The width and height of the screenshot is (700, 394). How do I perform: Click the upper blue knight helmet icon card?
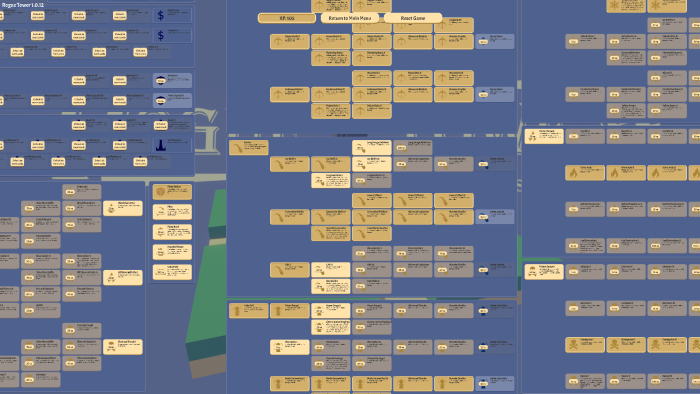coord(172,80)
